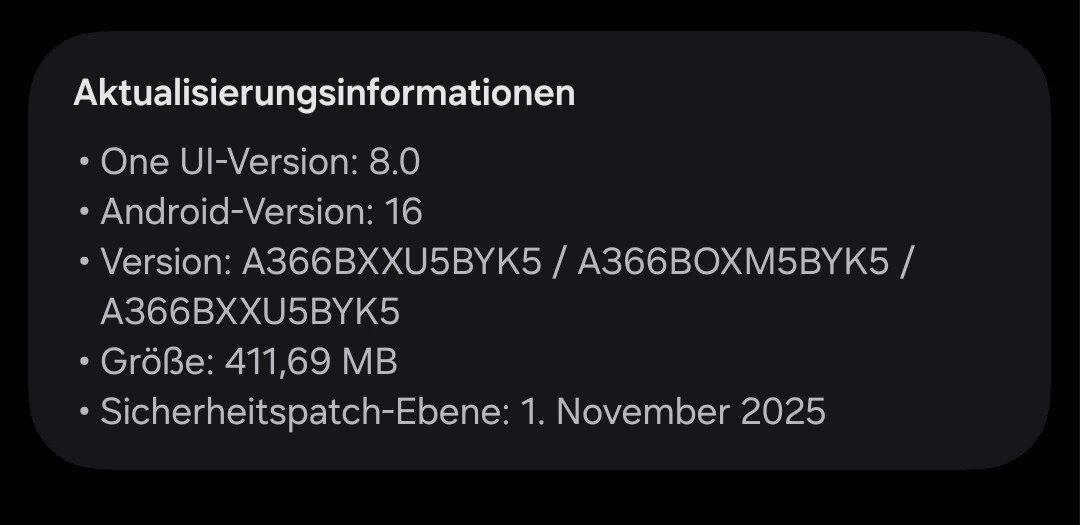Click the word MB in size line

click(x=372, y=362)
